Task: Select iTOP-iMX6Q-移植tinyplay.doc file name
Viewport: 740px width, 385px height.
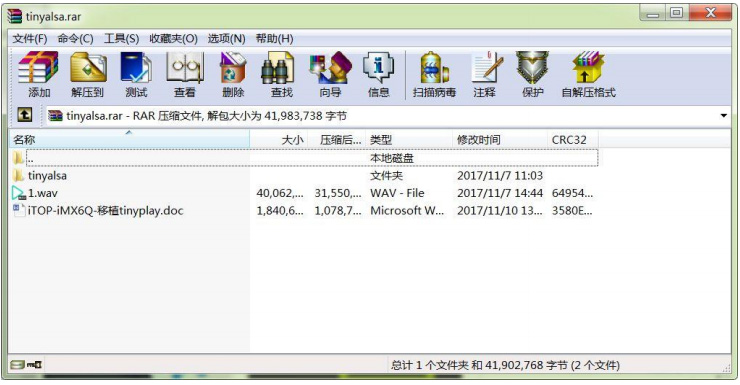Action: coord(105,210)
